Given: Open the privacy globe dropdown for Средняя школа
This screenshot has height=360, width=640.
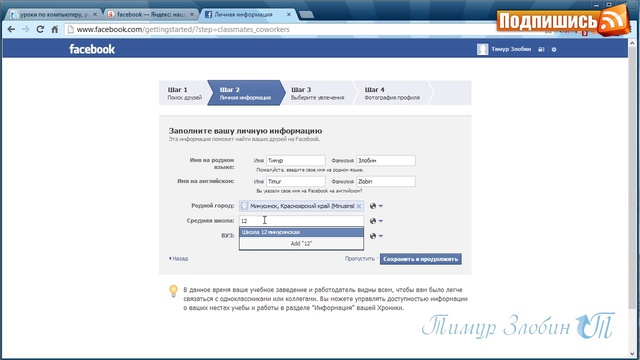Looking at the screenshot, I should coord(376,221).
